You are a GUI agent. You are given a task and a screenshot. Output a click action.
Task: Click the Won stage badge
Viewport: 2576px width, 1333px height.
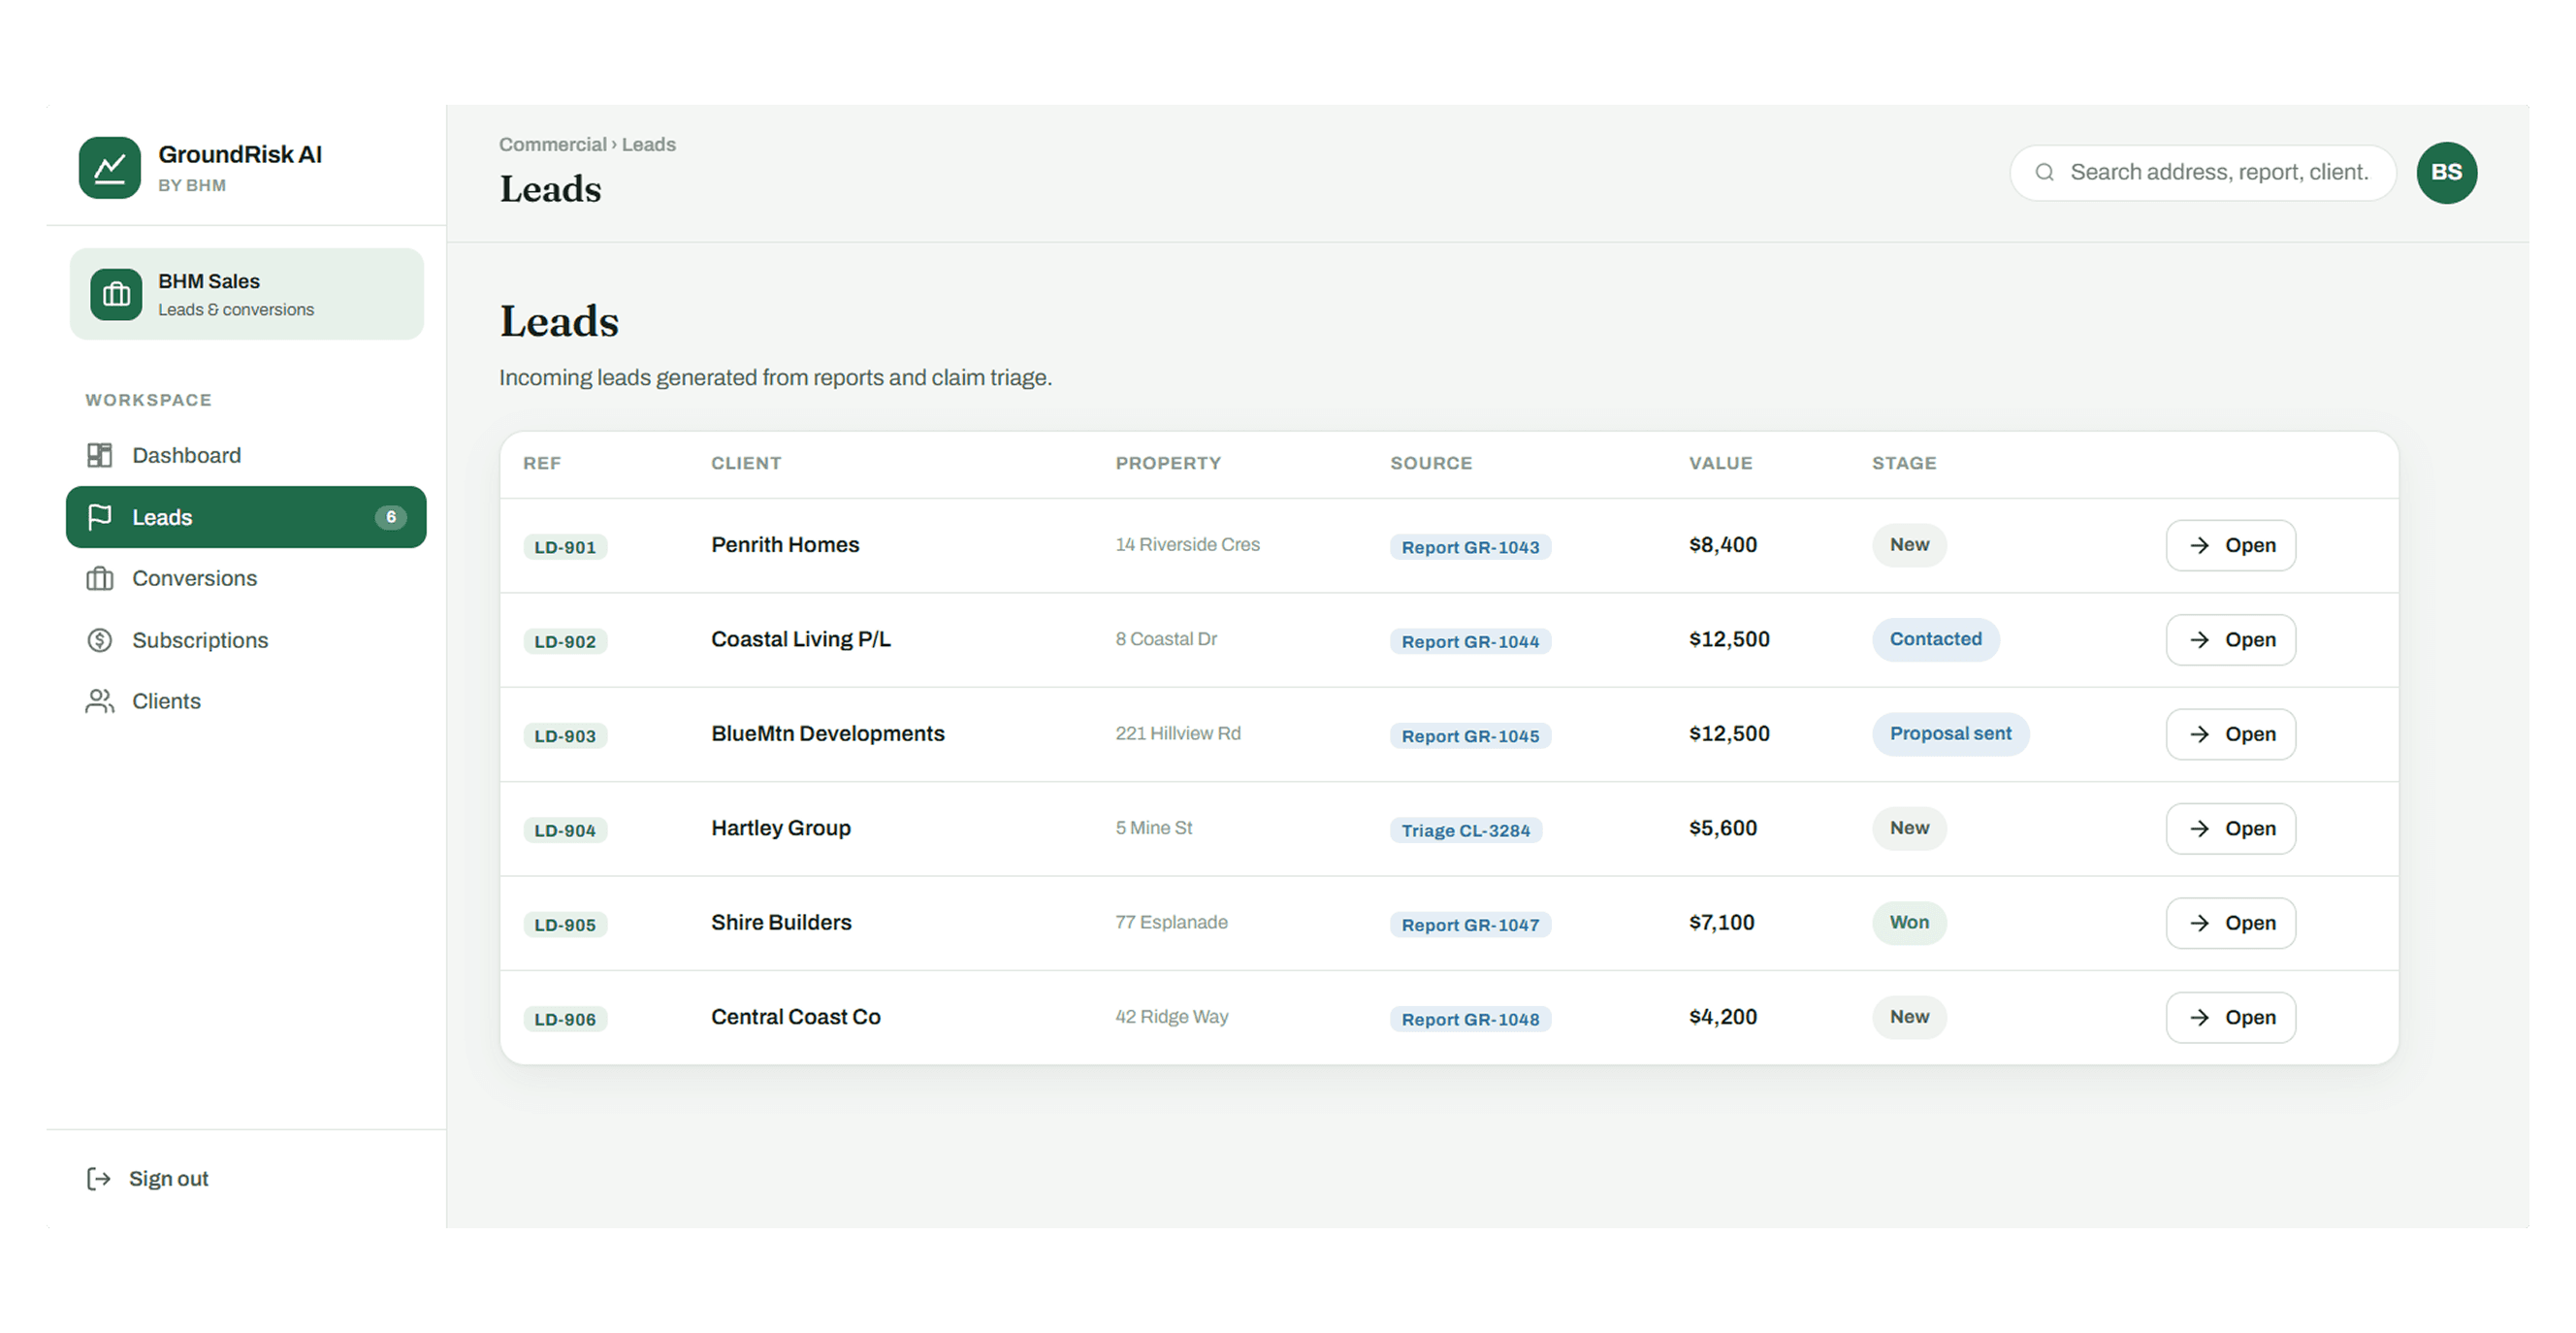click(1909, 923)
